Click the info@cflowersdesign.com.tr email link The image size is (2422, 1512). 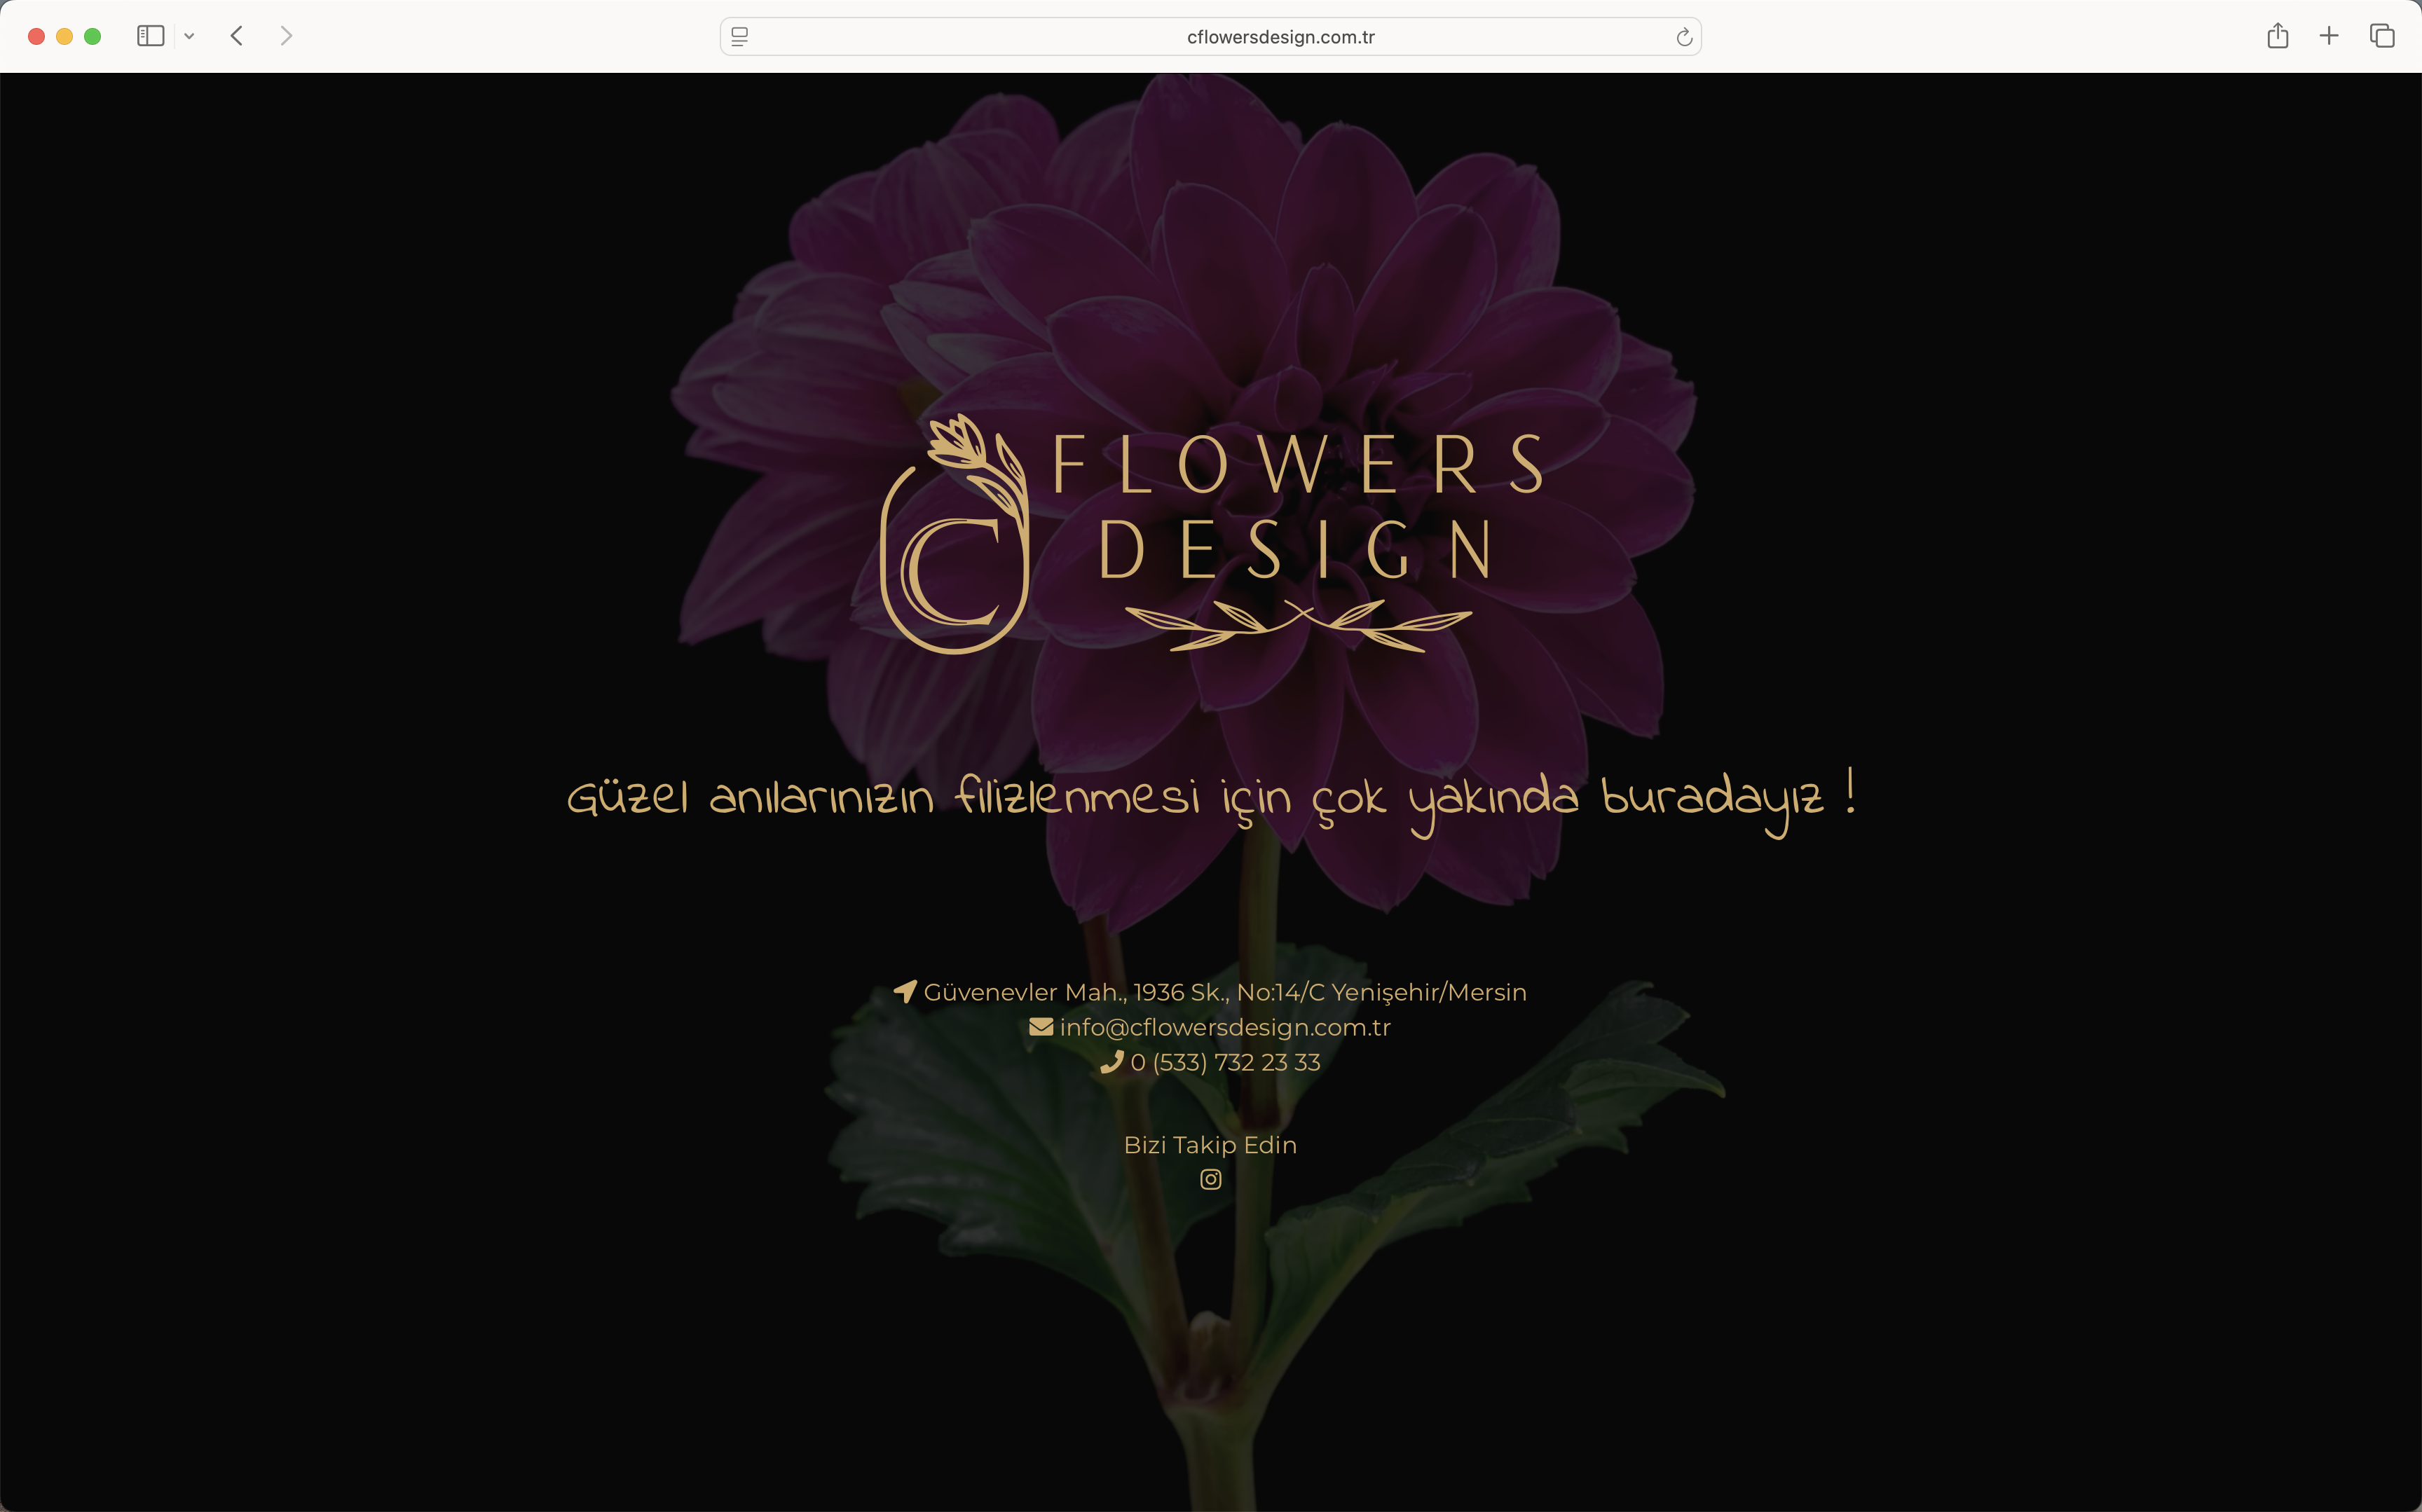(x=1224, y=1027)
